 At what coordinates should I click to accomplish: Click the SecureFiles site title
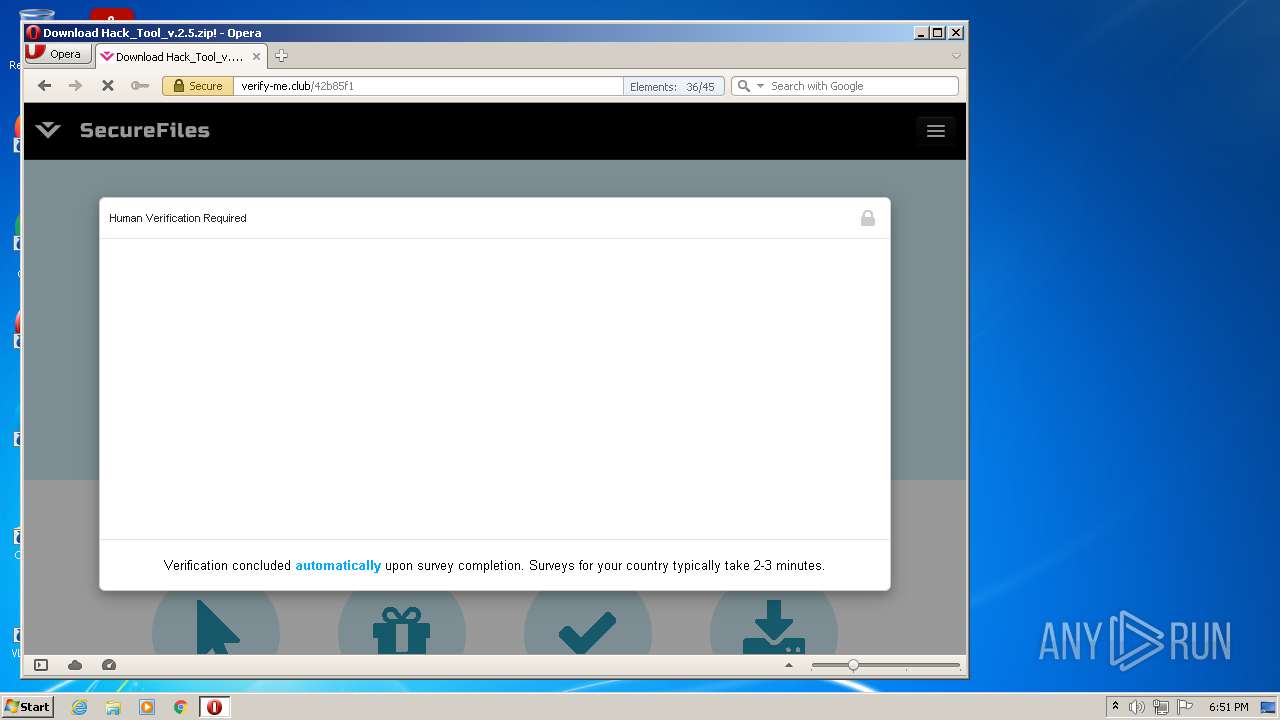click(x=145, y=130)
